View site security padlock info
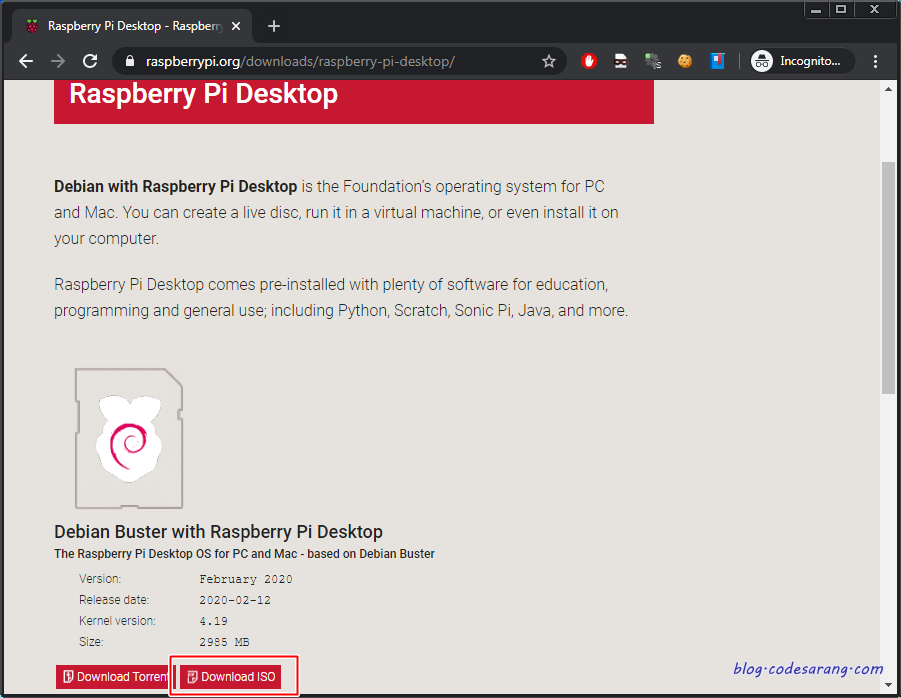The height and width of the screenshot is (698, 901). click(130, 61)
